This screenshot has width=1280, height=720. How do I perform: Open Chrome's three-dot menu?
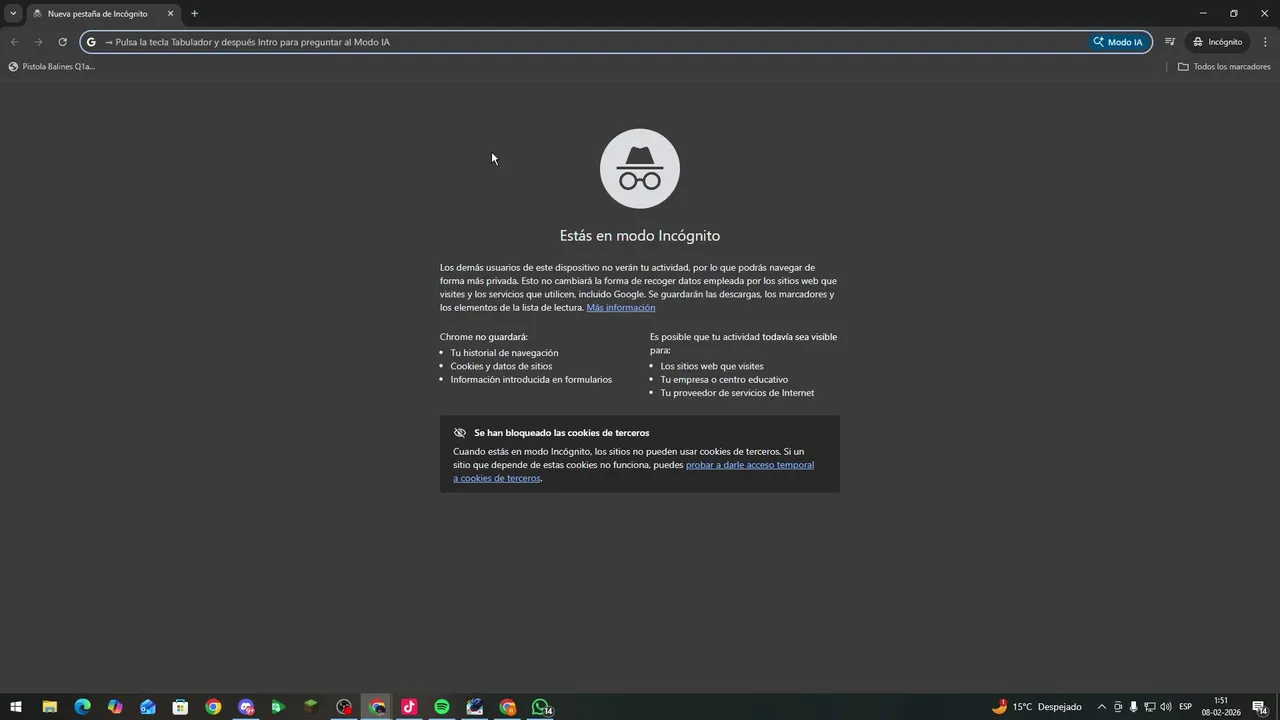tap(1265, 42)
